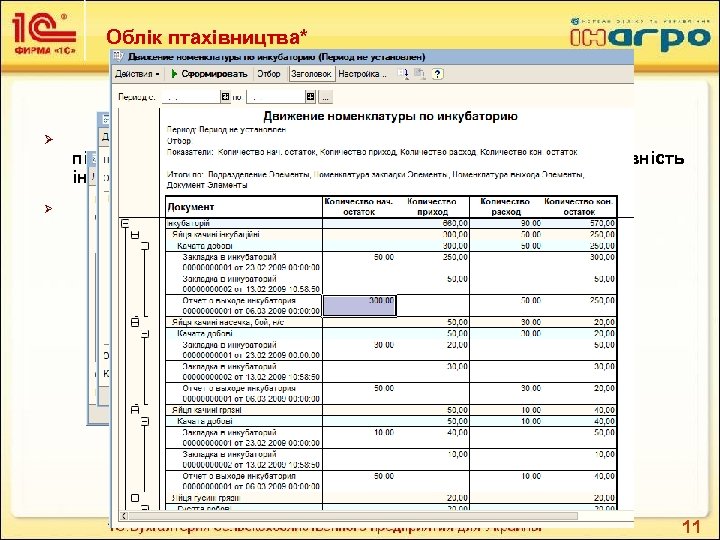Open the Действия dropdown menu
720x540 pixels.
click(137, 74)
